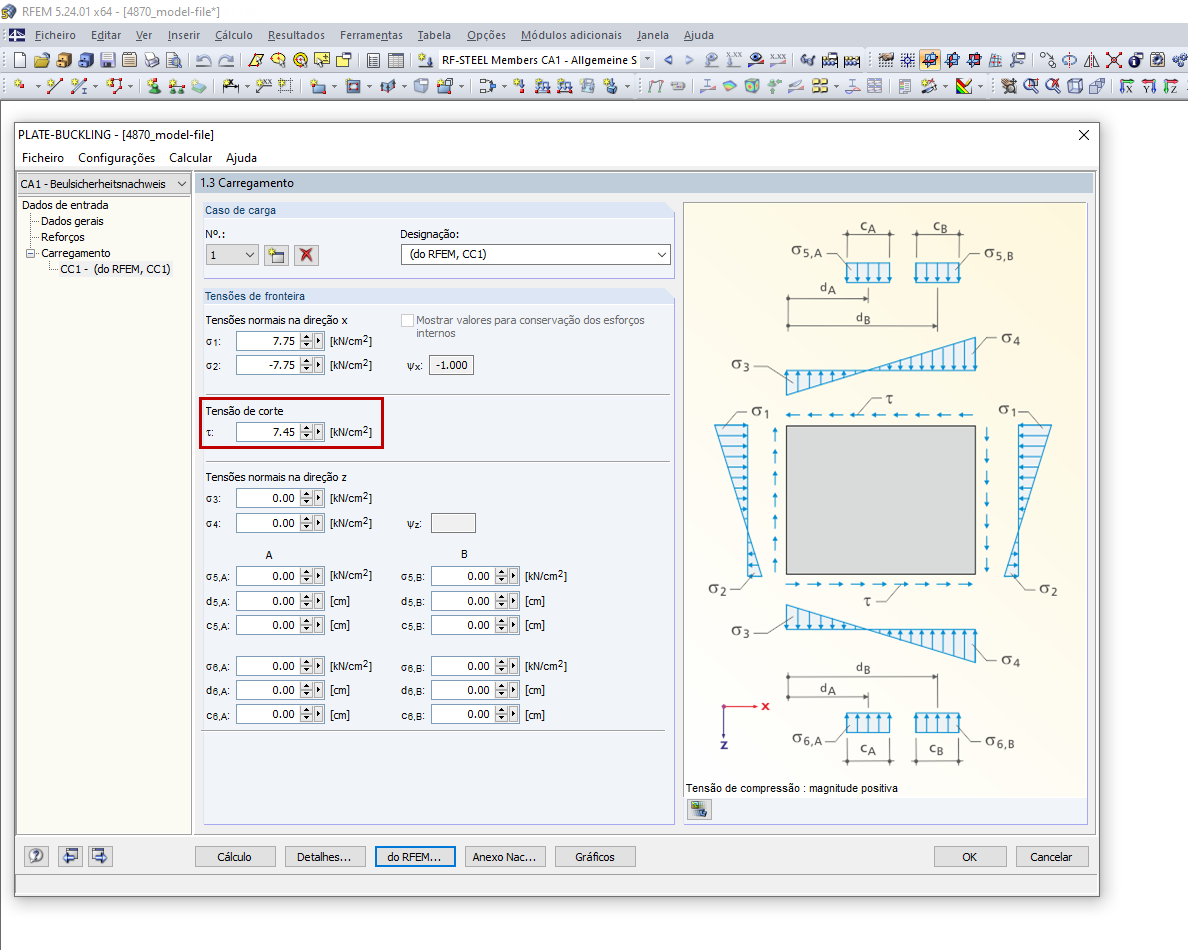Screen dimensions: 1188x950
Task: Click the New model icon in toolbar
Action: click(20, 60)
